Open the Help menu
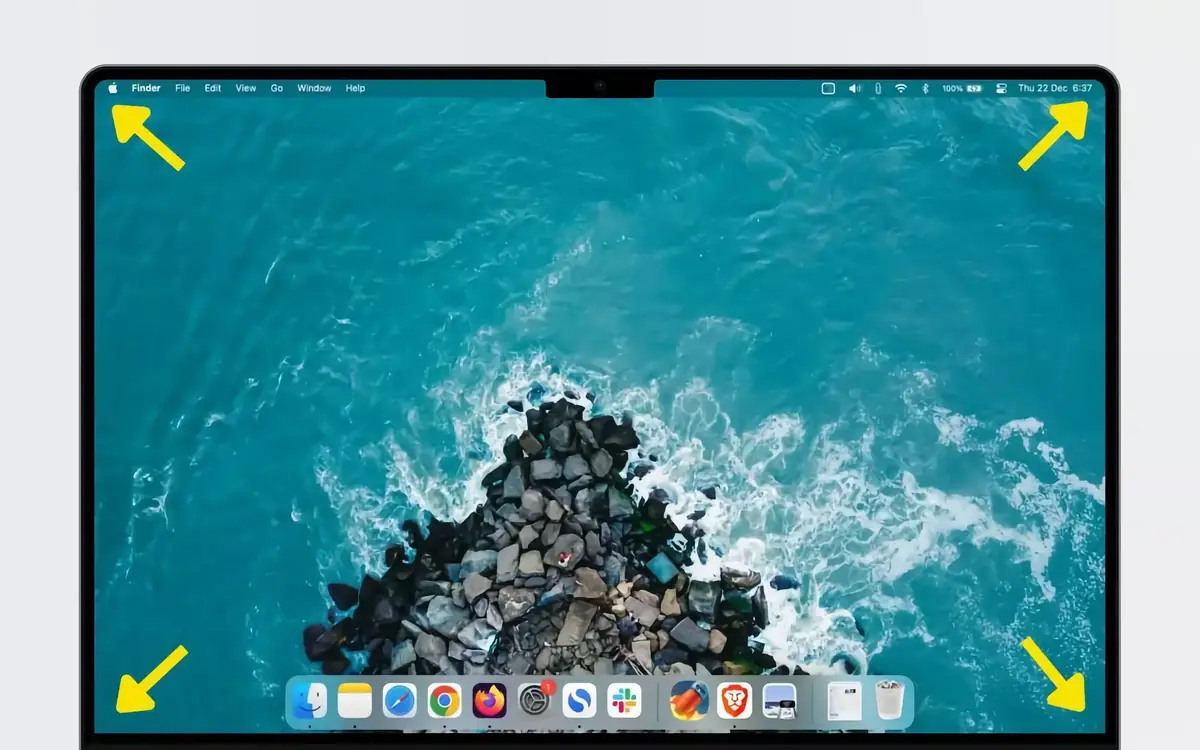Screen dimensions: 1200x750 (x=355, y=88)
